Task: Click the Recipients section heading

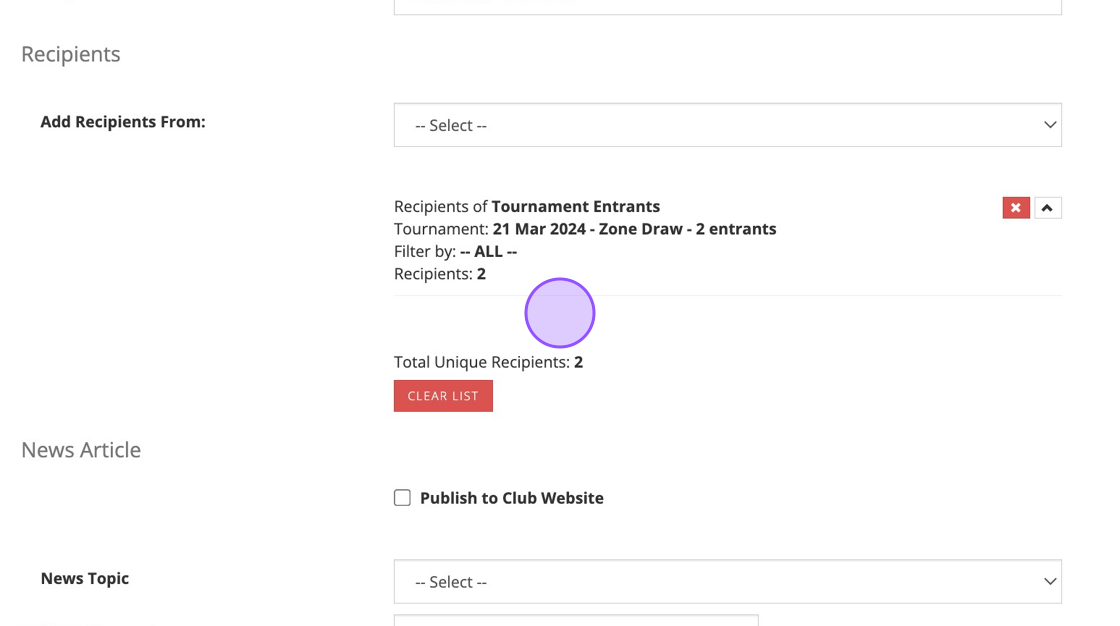Action: point(71,54)
